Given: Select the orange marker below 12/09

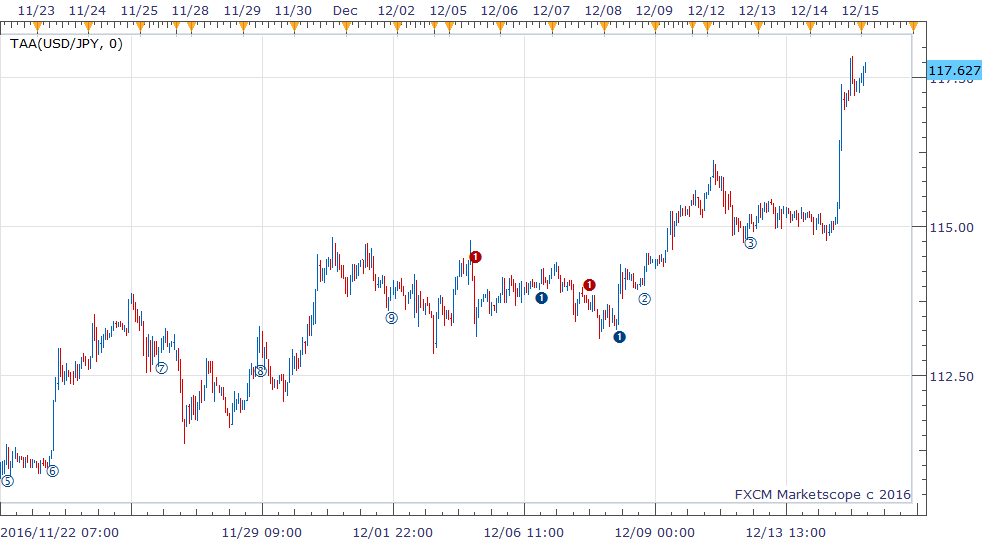Looking at the screenshot, I should click(655, 27).
